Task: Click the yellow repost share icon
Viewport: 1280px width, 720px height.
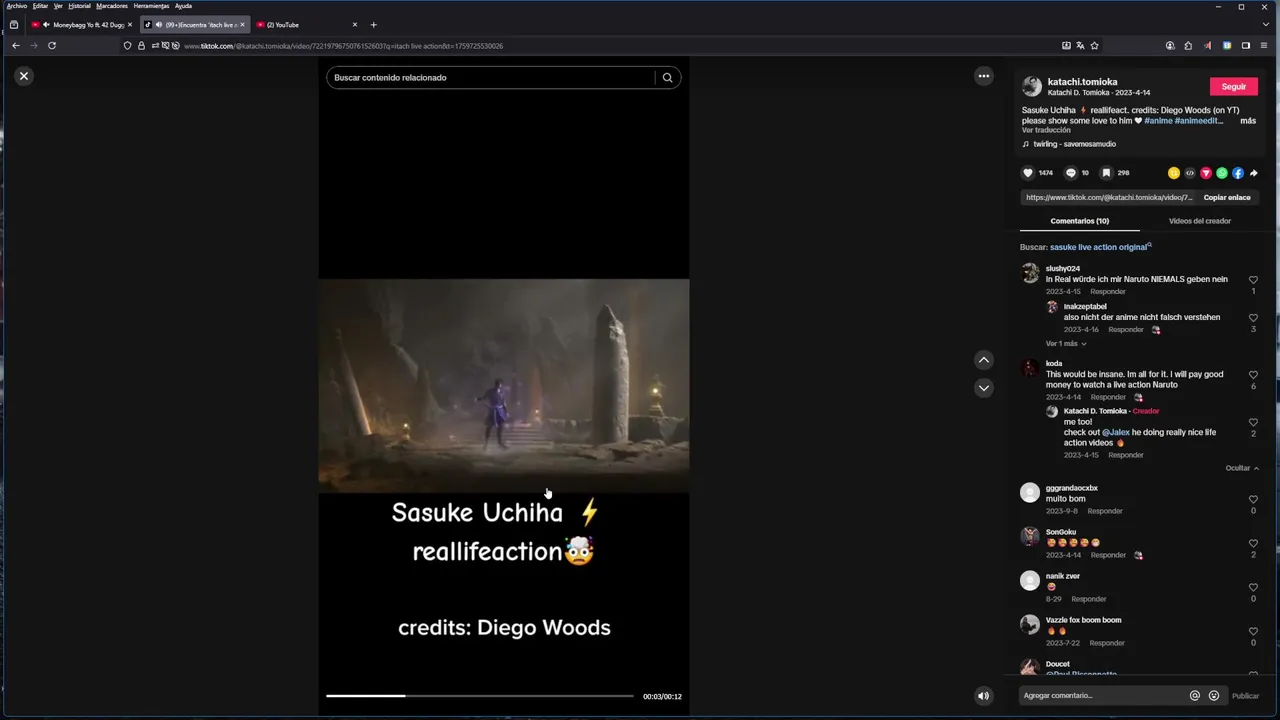Action: click(x=1174, y=173)
